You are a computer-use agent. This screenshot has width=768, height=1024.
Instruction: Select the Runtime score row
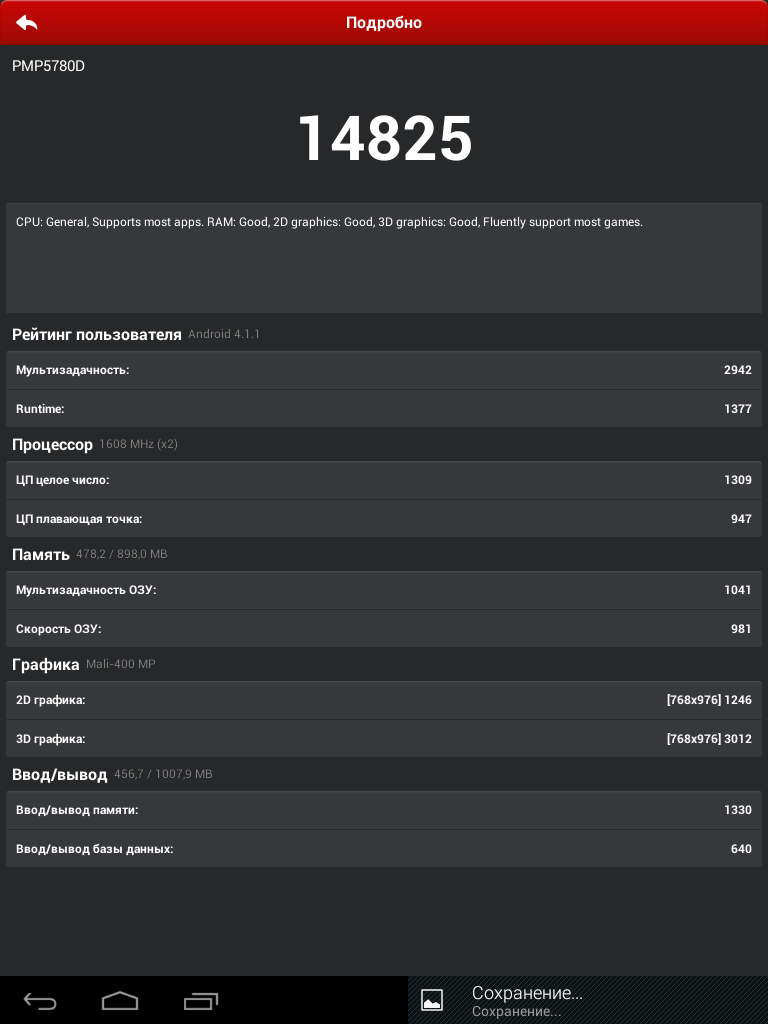[x=384, y=409]
